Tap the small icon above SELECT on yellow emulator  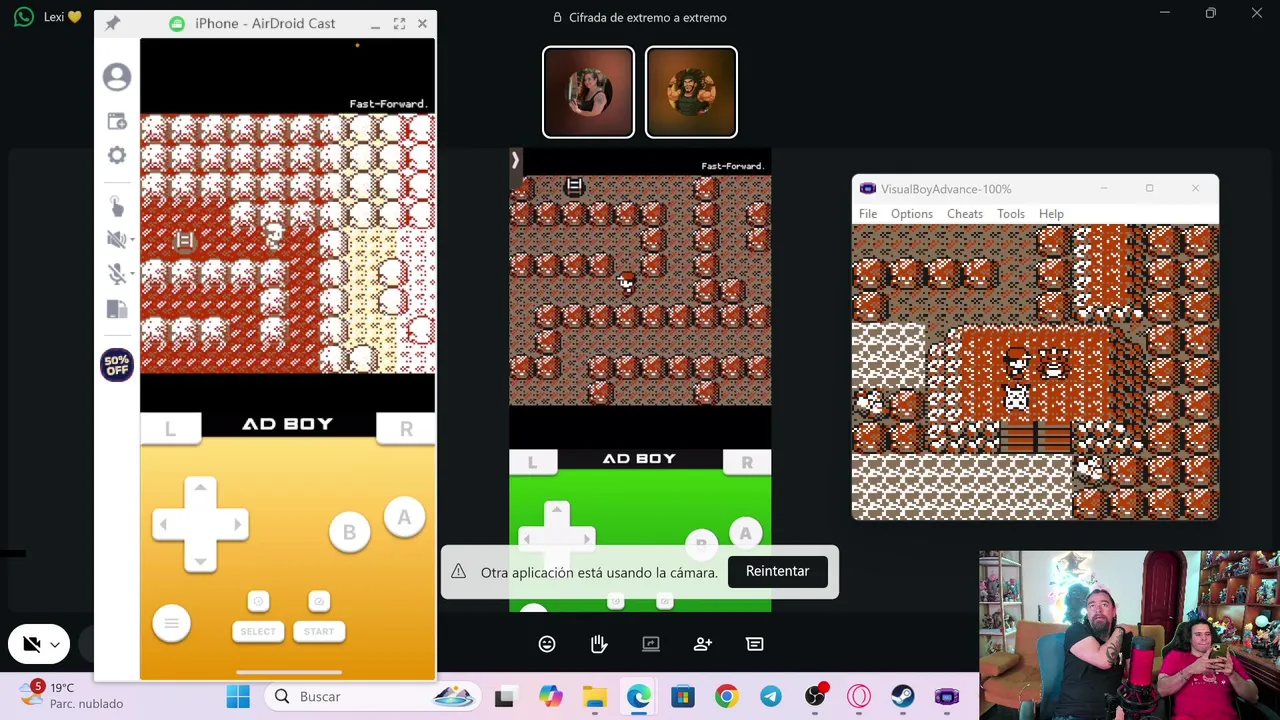[258, 601]
